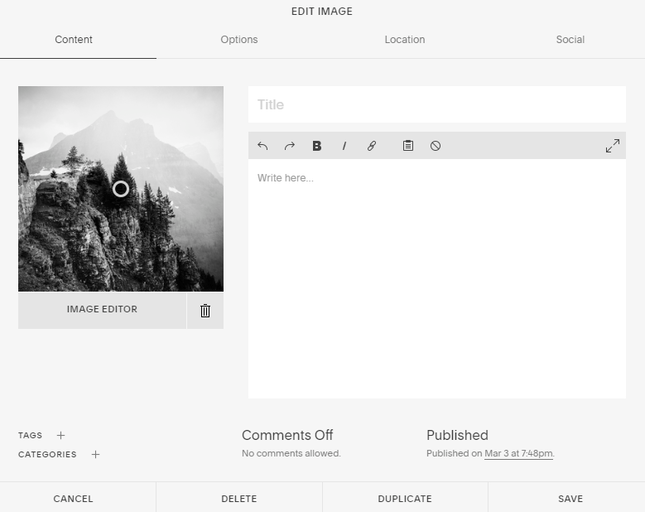
Task: Toggle bold formatting in the text editor
Action: point(317,146)
